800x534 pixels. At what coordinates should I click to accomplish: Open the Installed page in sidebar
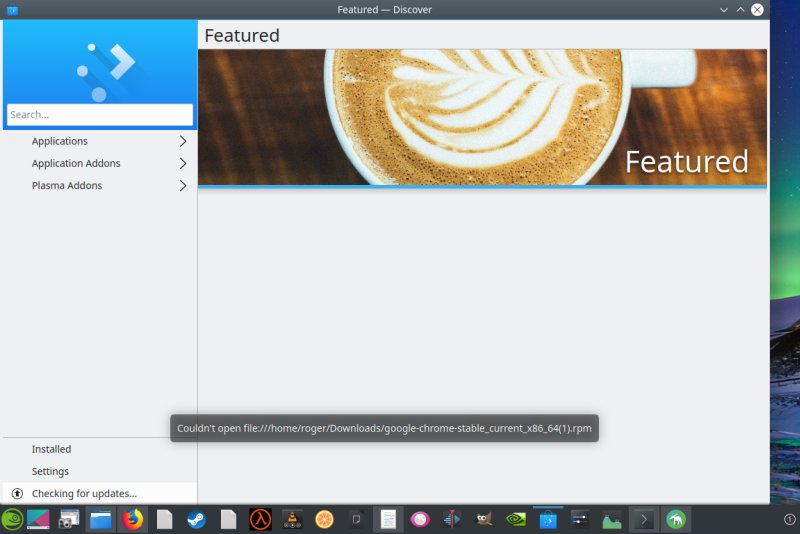[51, 449]
